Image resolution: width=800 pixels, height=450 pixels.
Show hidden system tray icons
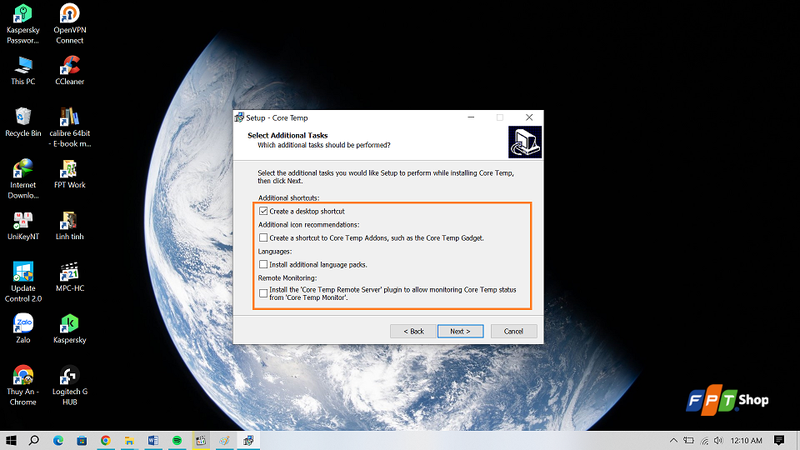pos(673,440)
